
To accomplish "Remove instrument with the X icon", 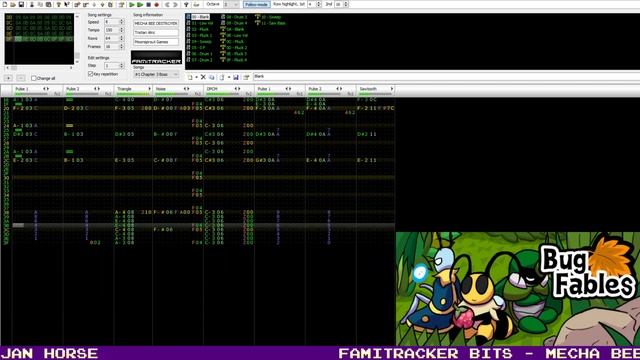I will 203,77.
